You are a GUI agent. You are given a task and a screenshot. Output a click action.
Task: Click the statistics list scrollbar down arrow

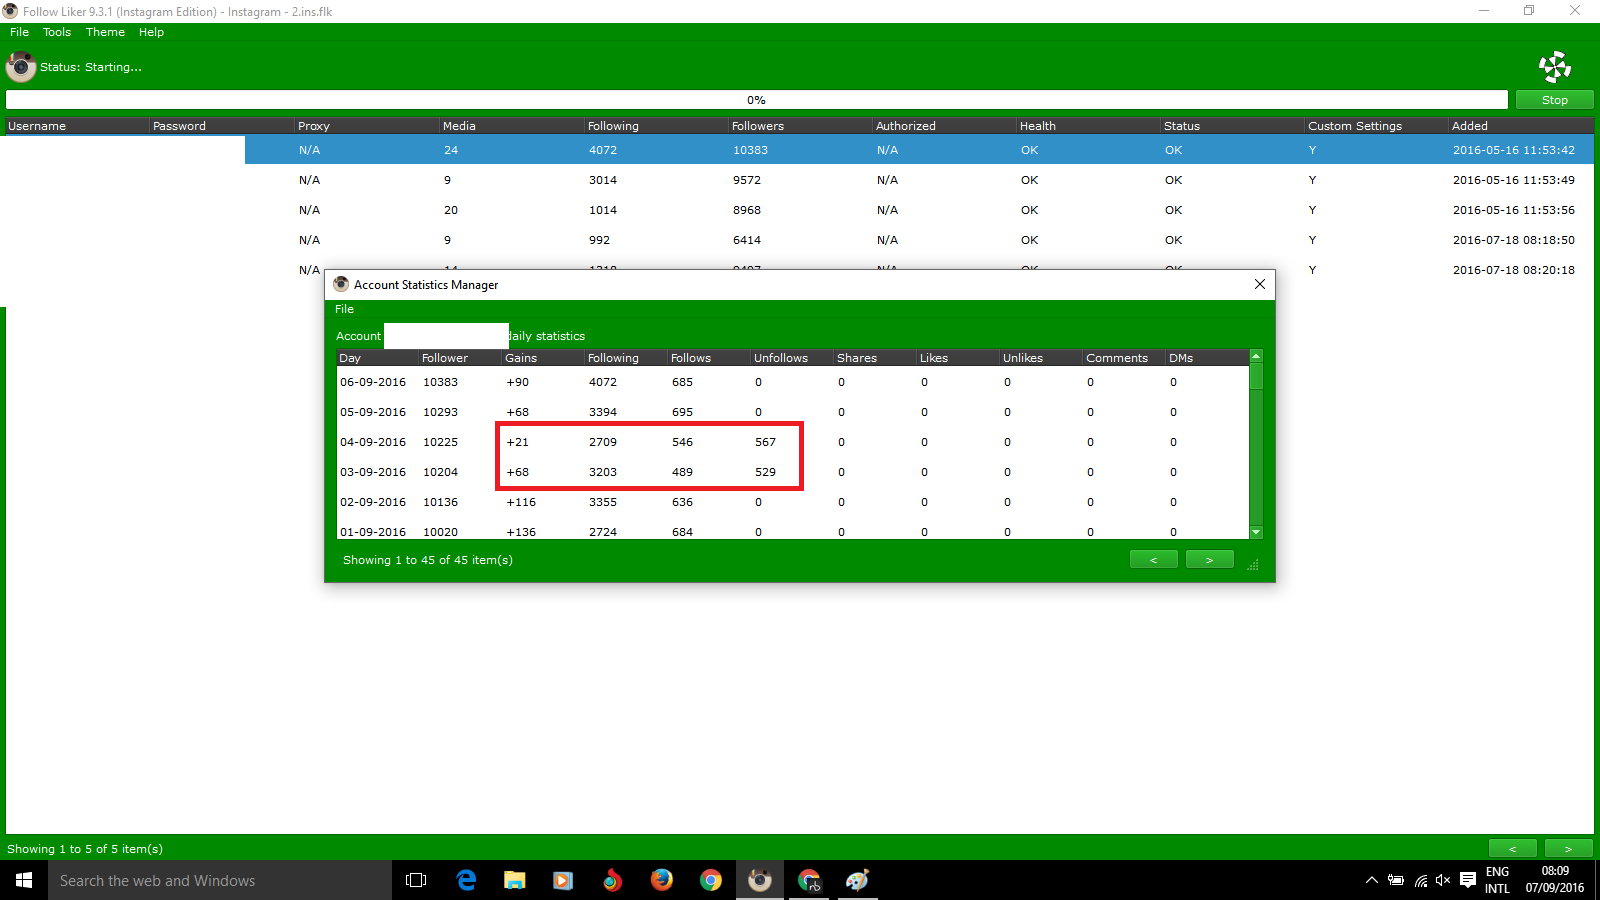coord(1256,532)
